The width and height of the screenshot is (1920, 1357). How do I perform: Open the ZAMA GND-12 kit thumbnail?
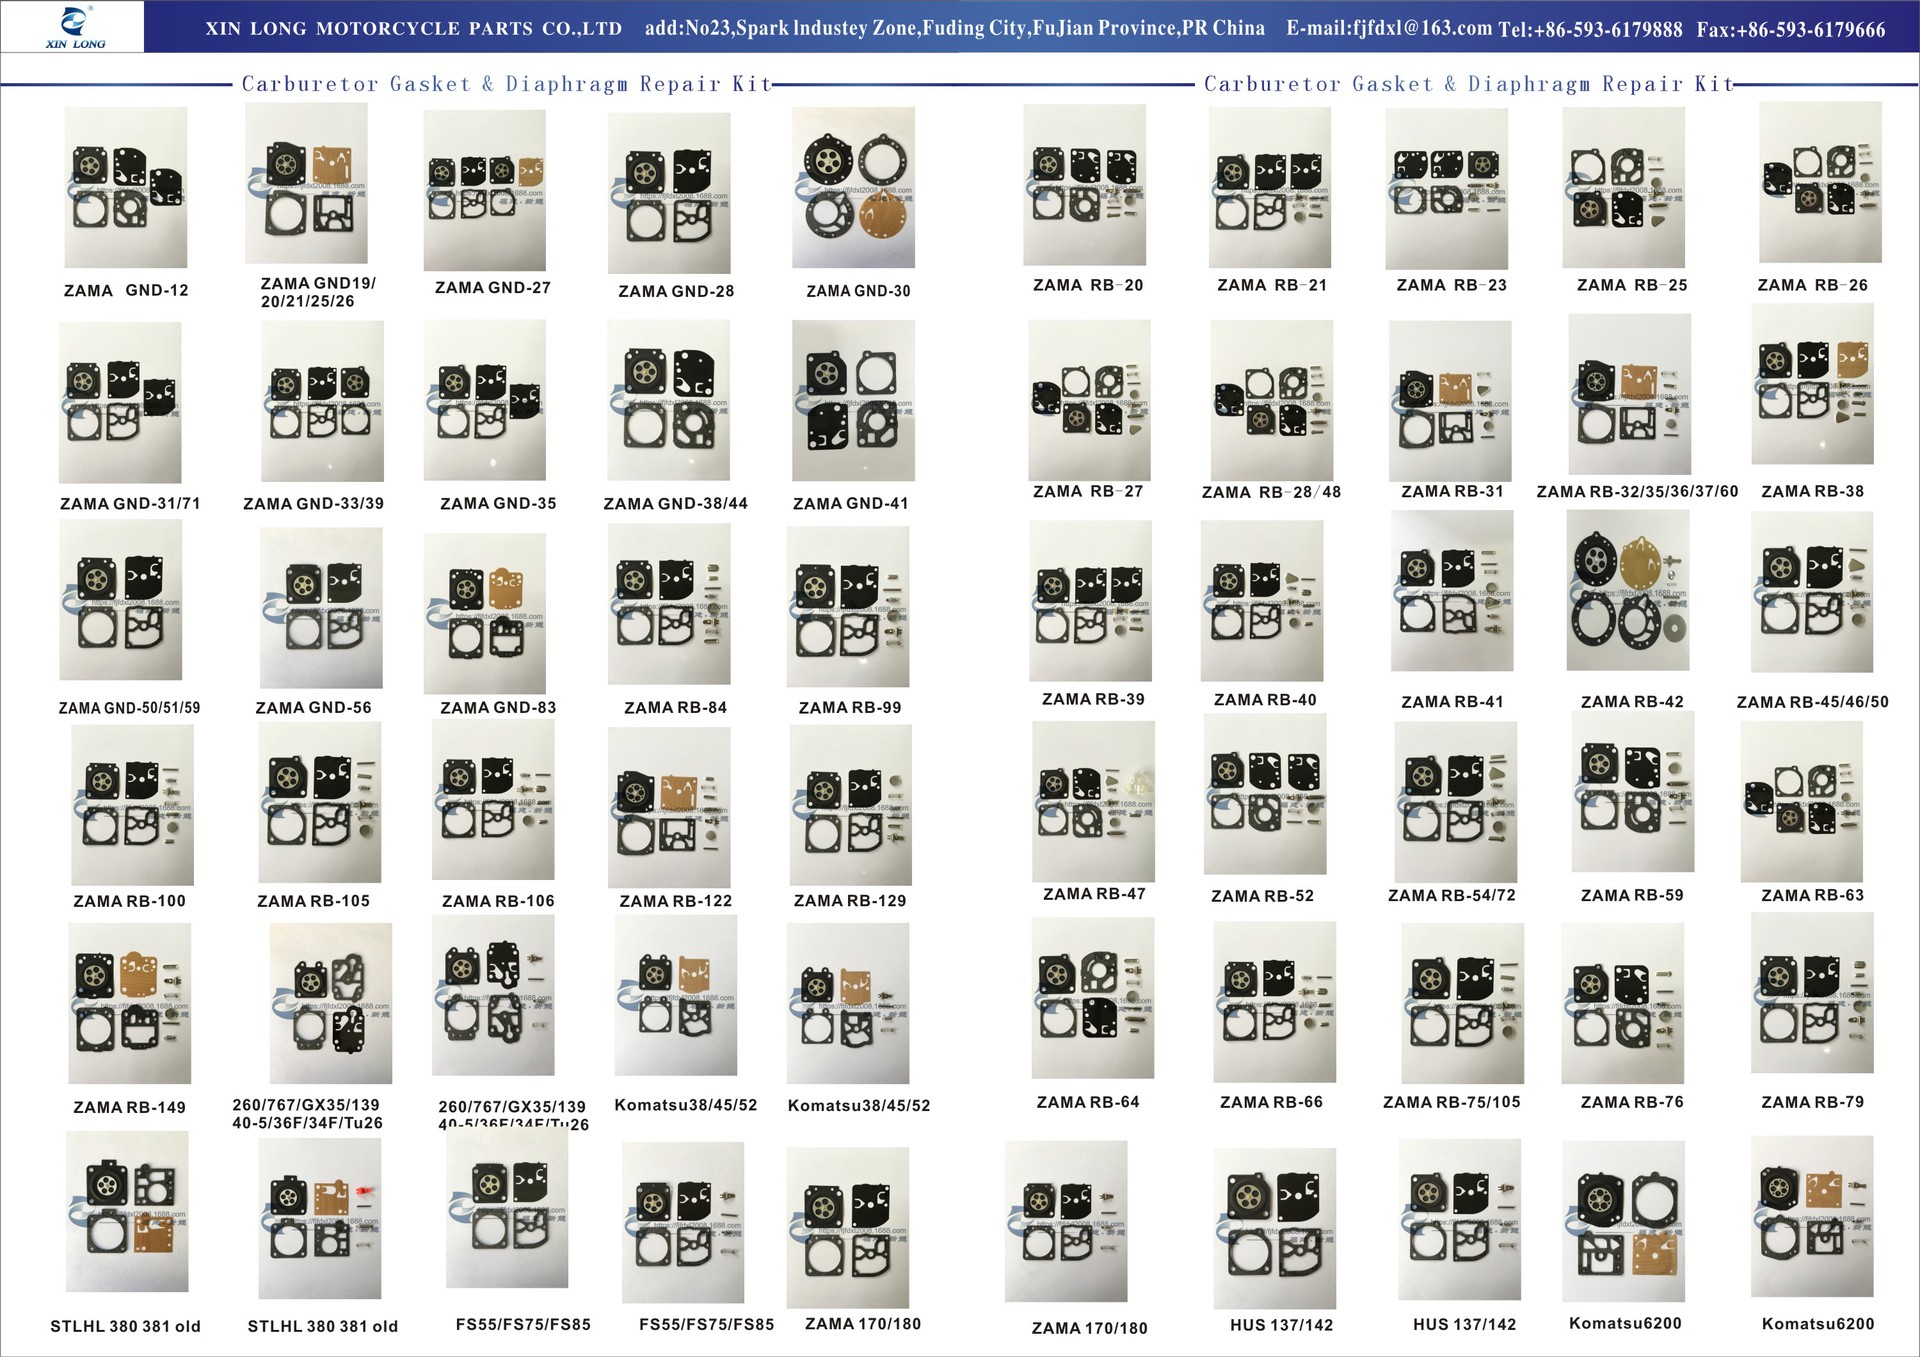[x=125, y=187]
